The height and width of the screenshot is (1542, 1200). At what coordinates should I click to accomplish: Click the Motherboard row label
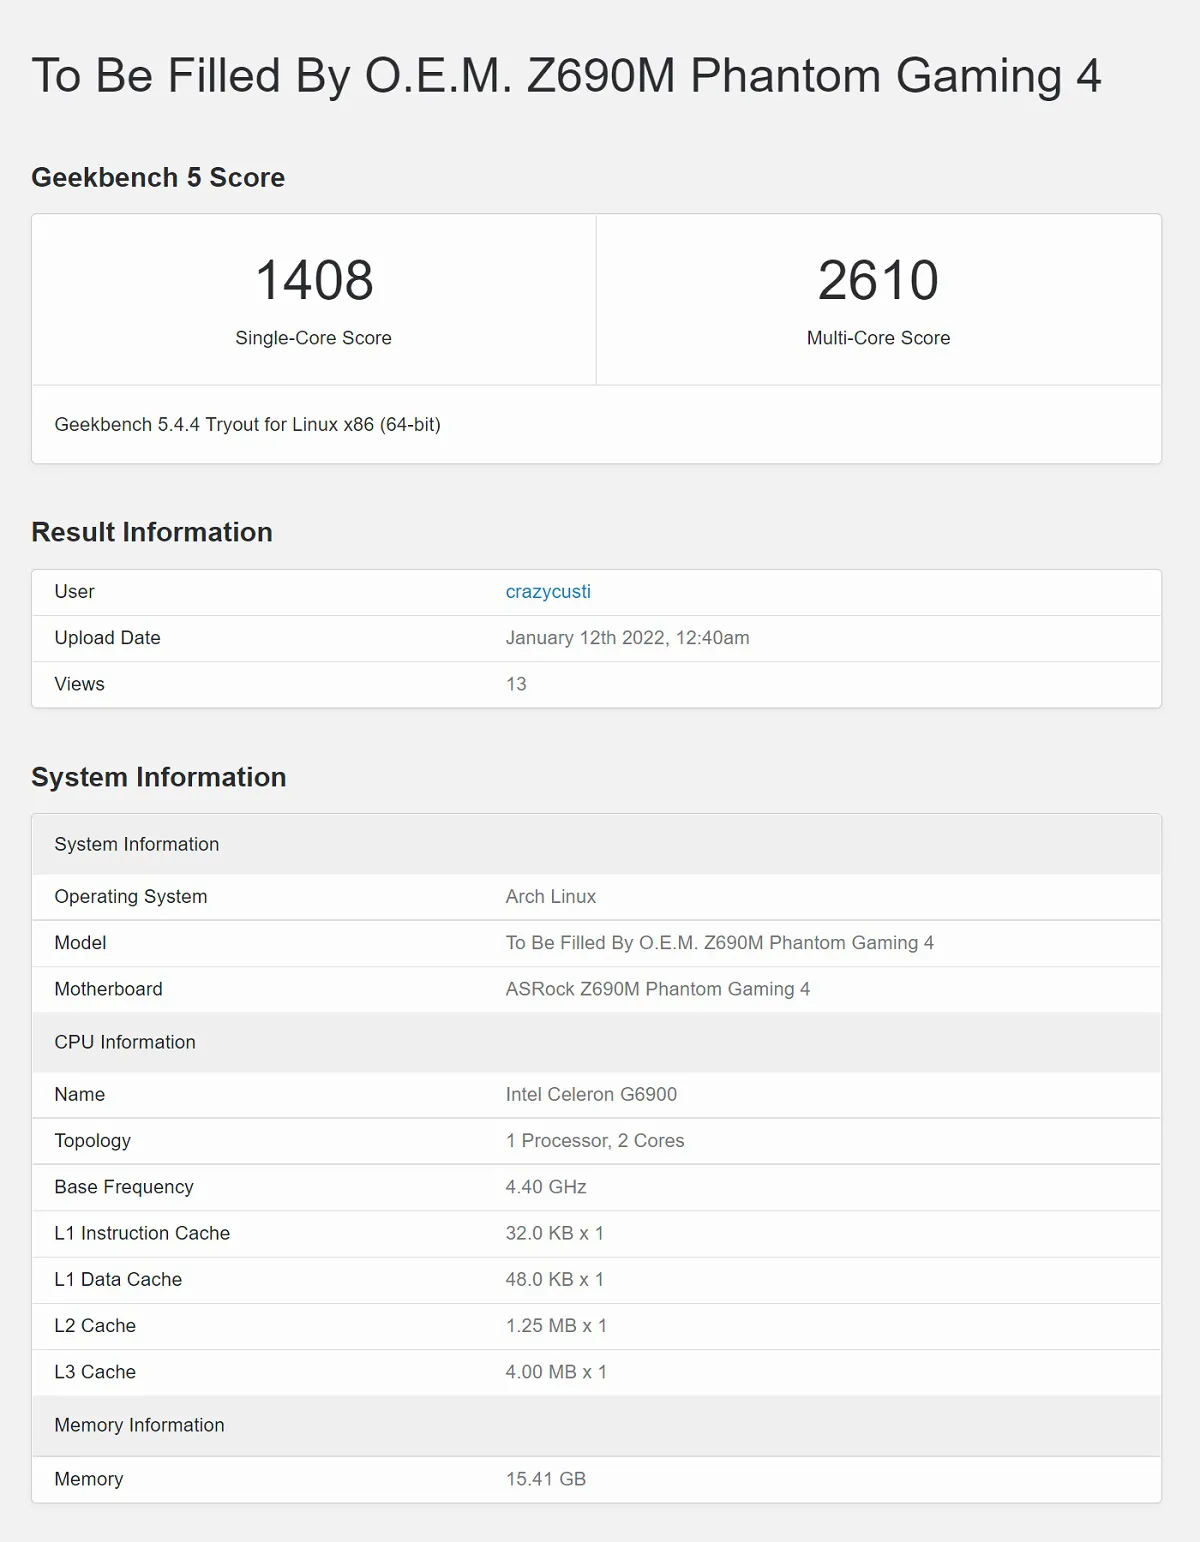click(x=108, y=989)
